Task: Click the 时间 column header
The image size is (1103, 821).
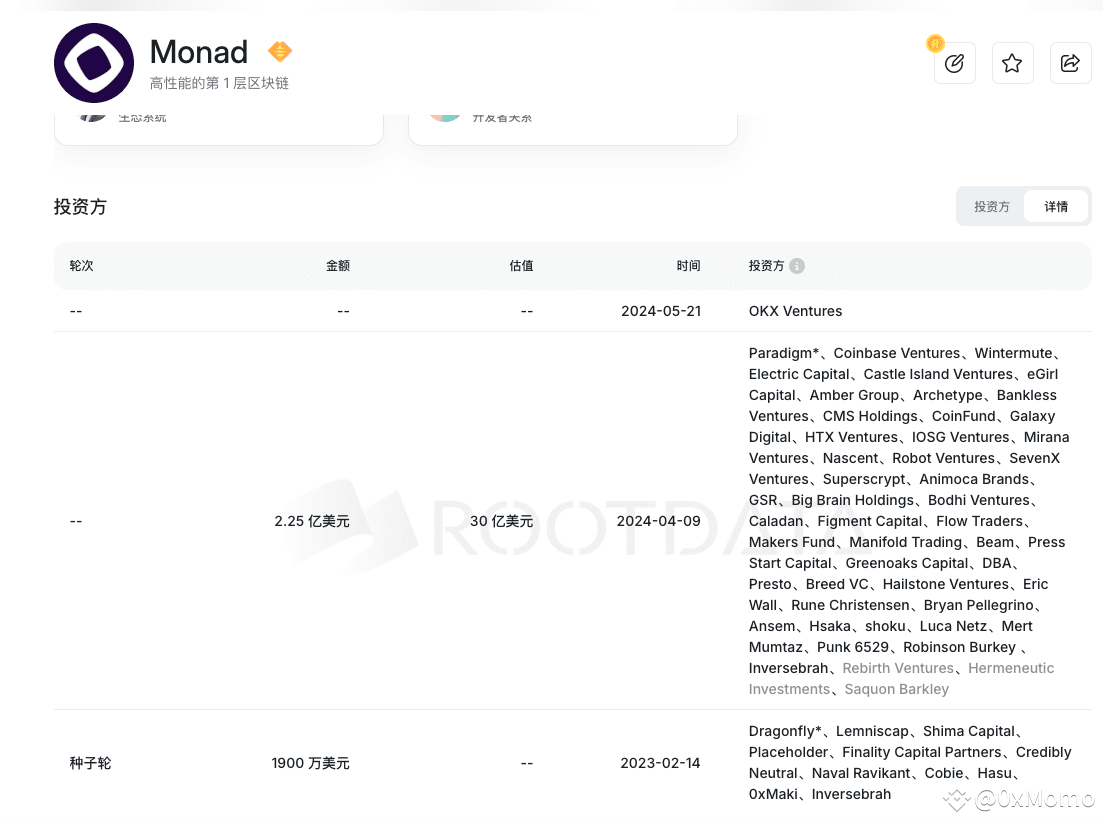Action: 688,266
